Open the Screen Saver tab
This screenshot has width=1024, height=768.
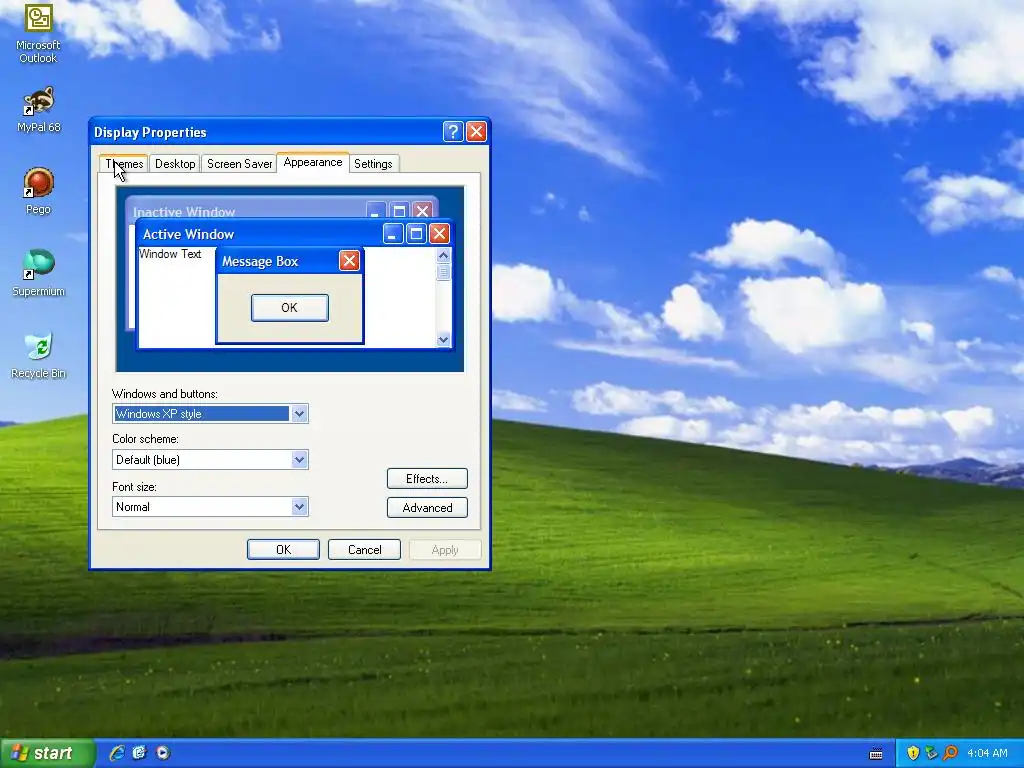click(x=239, y=164)
